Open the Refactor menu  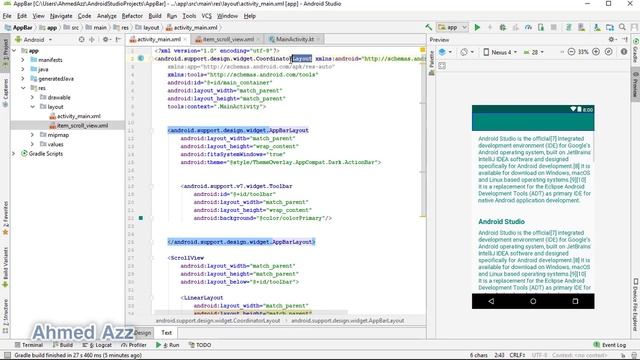click(132, 16)
